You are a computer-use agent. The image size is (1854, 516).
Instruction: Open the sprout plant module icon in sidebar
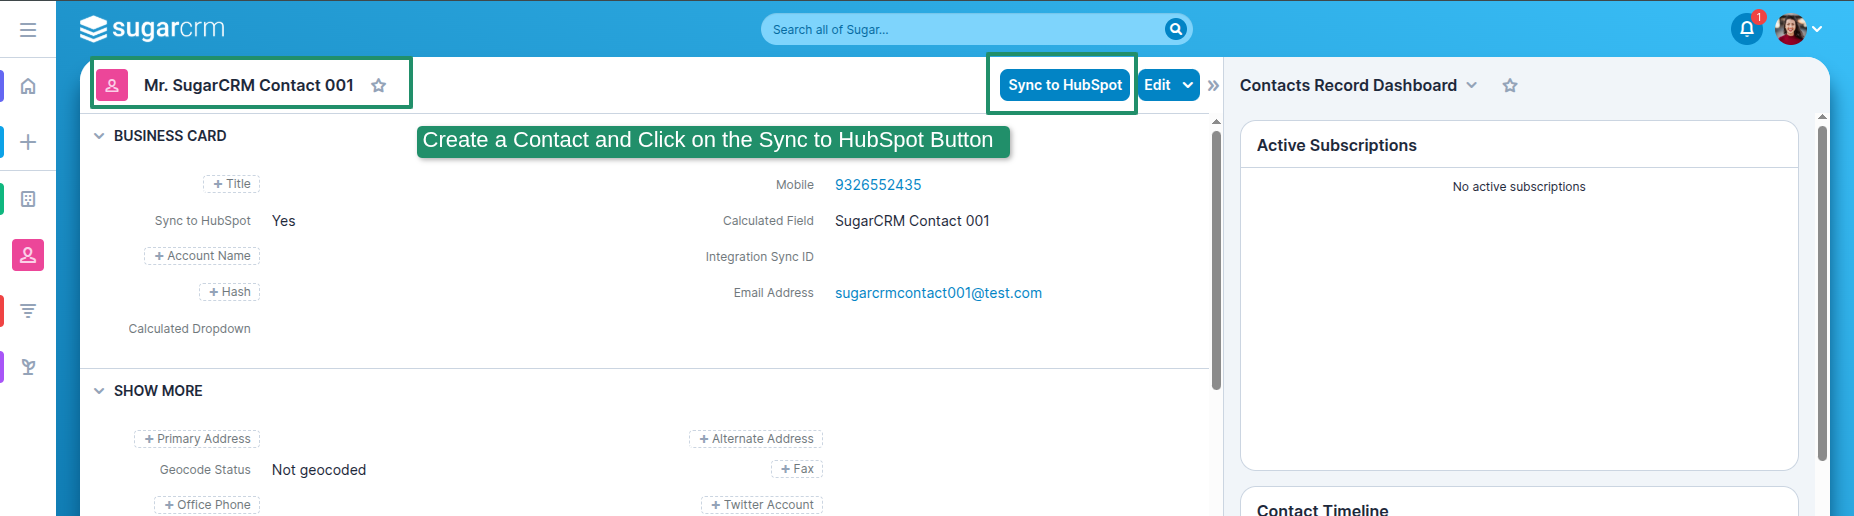(x=28, y=367)
